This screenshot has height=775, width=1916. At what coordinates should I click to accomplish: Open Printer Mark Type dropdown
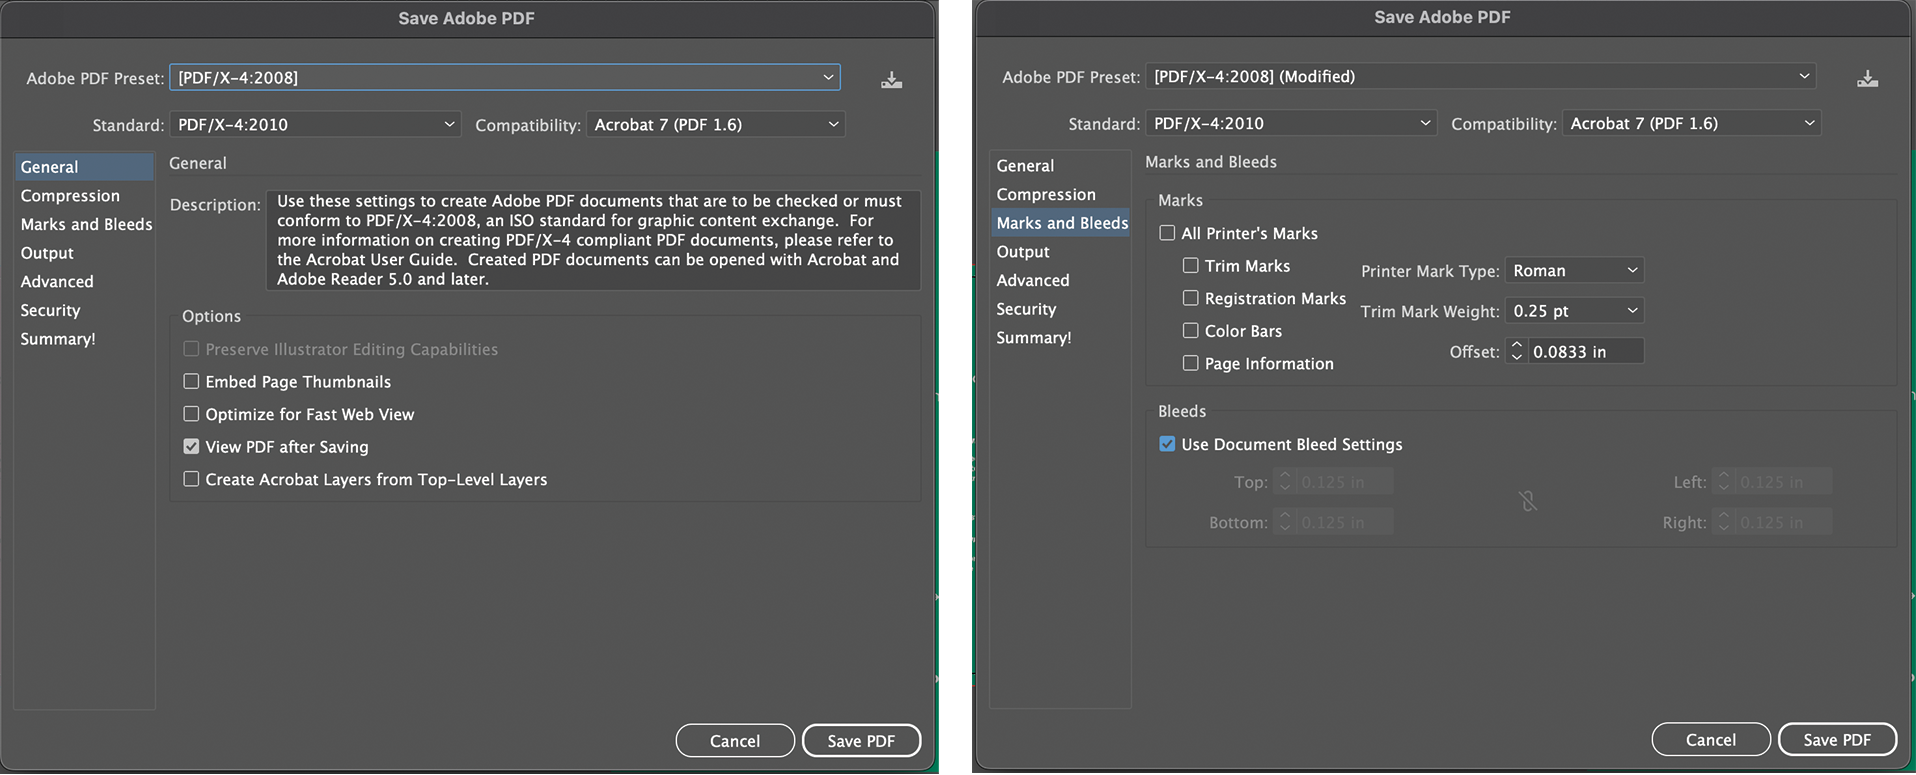(1574, 270)
